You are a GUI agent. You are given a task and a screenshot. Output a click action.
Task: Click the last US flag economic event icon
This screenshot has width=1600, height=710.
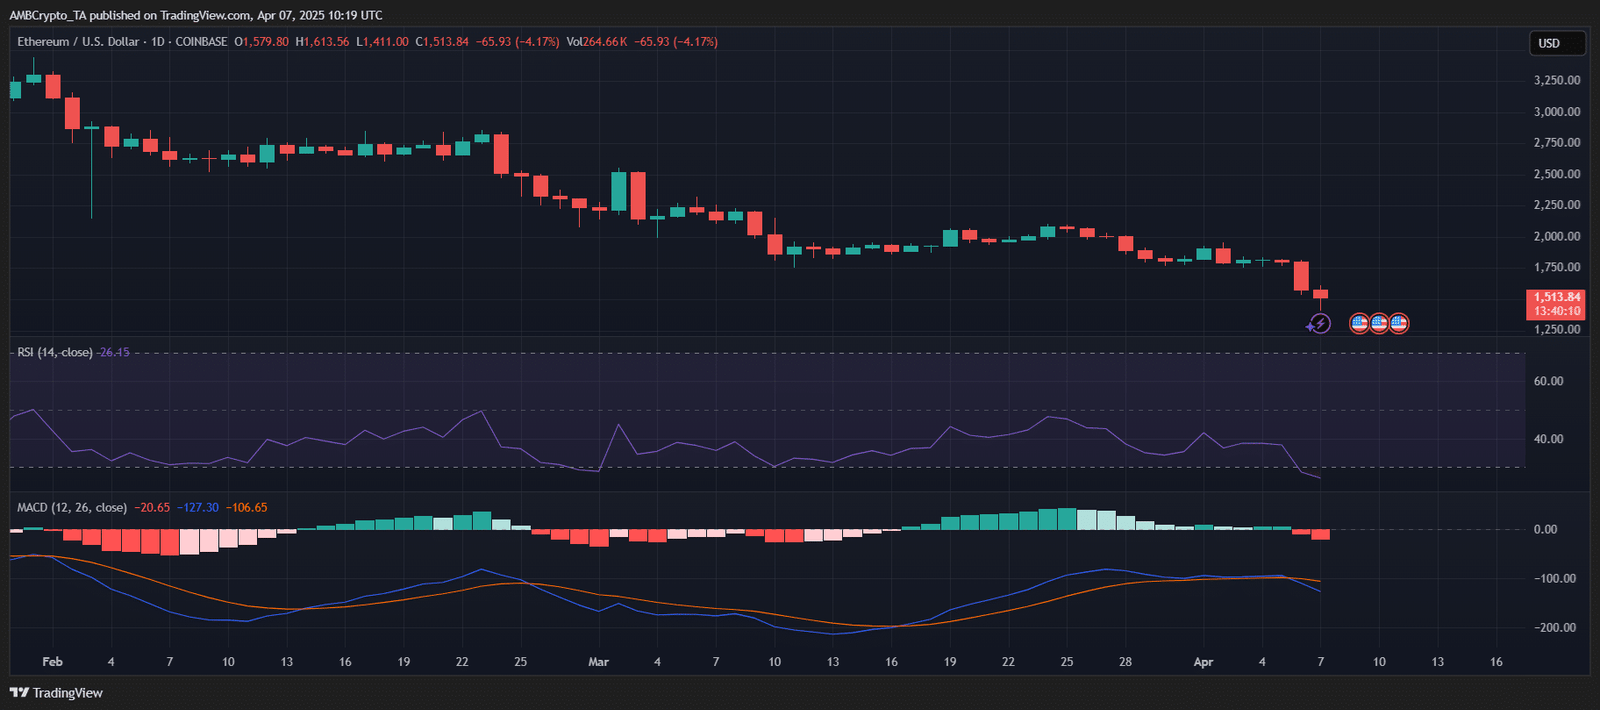point(1399,323)
